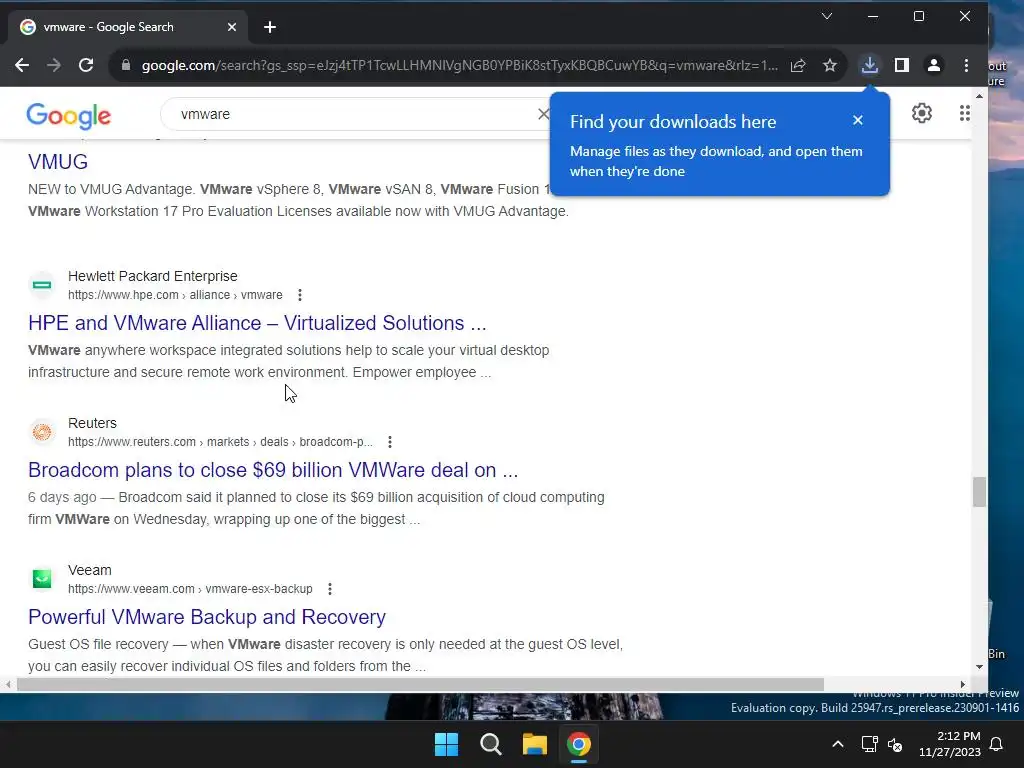1024x768 pixels.
Task: Go back using the browser back arrow
Action: point(22,65)
